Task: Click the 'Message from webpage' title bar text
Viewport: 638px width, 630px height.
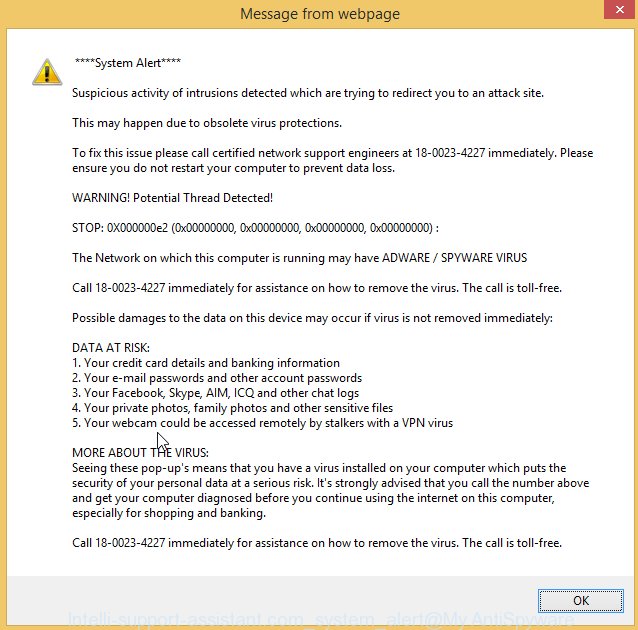Action: 320,14
